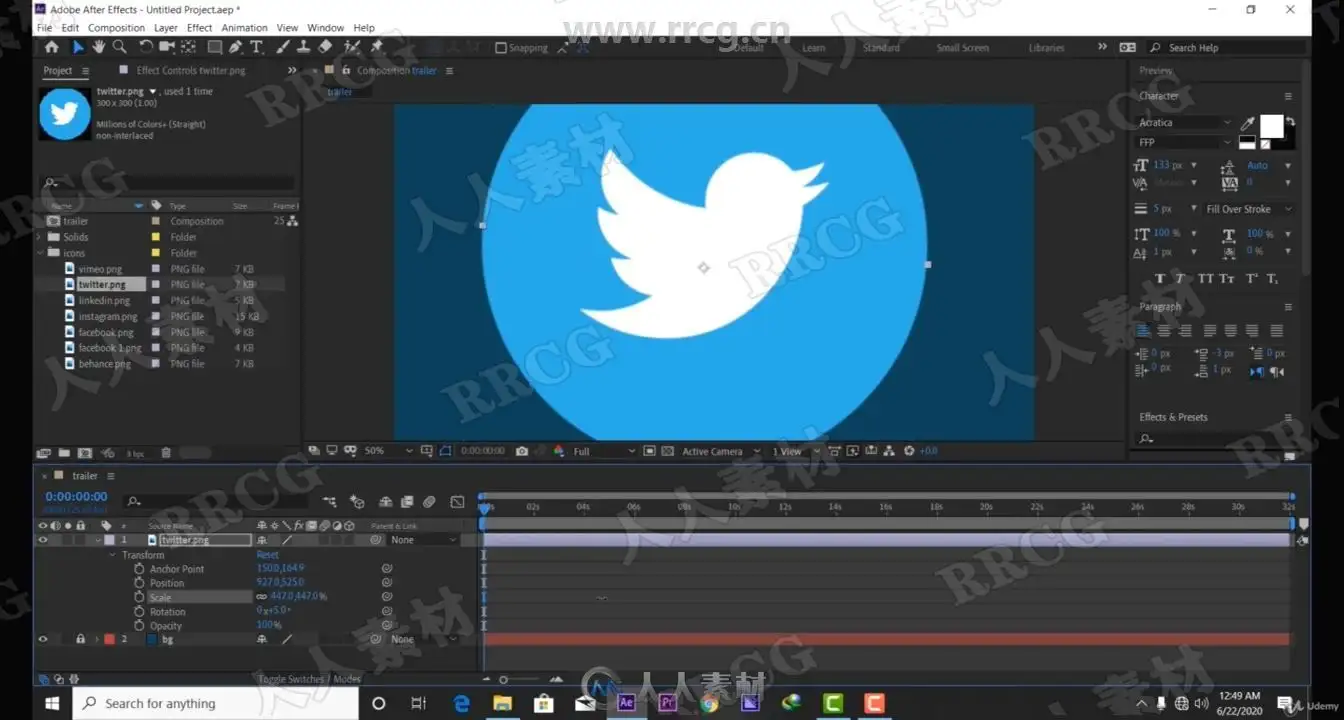Click the Home icon in the toolbar
Viewport: 1344px width, 720px height.
coord(52,47)
